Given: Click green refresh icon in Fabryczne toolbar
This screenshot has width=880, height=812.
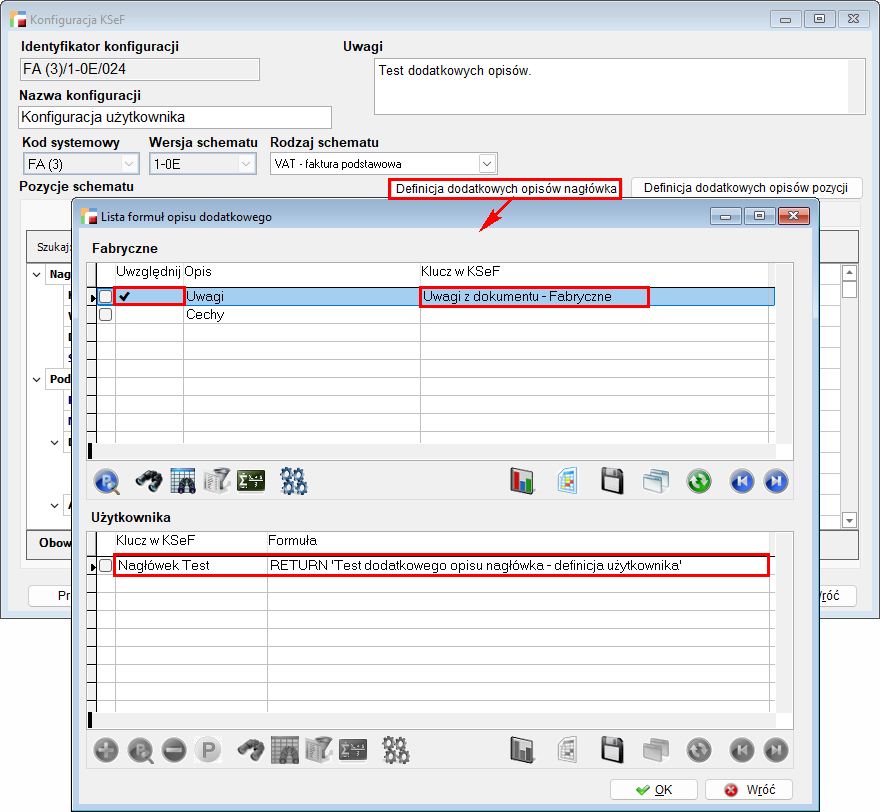Looking at the screenshot, I should pyautogui.click(x=699, y=481).
